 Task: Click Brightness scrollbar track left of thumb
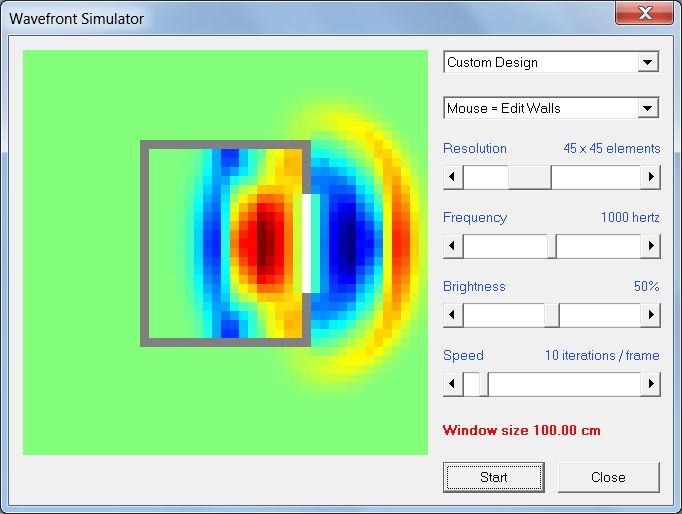pos(504,315)
